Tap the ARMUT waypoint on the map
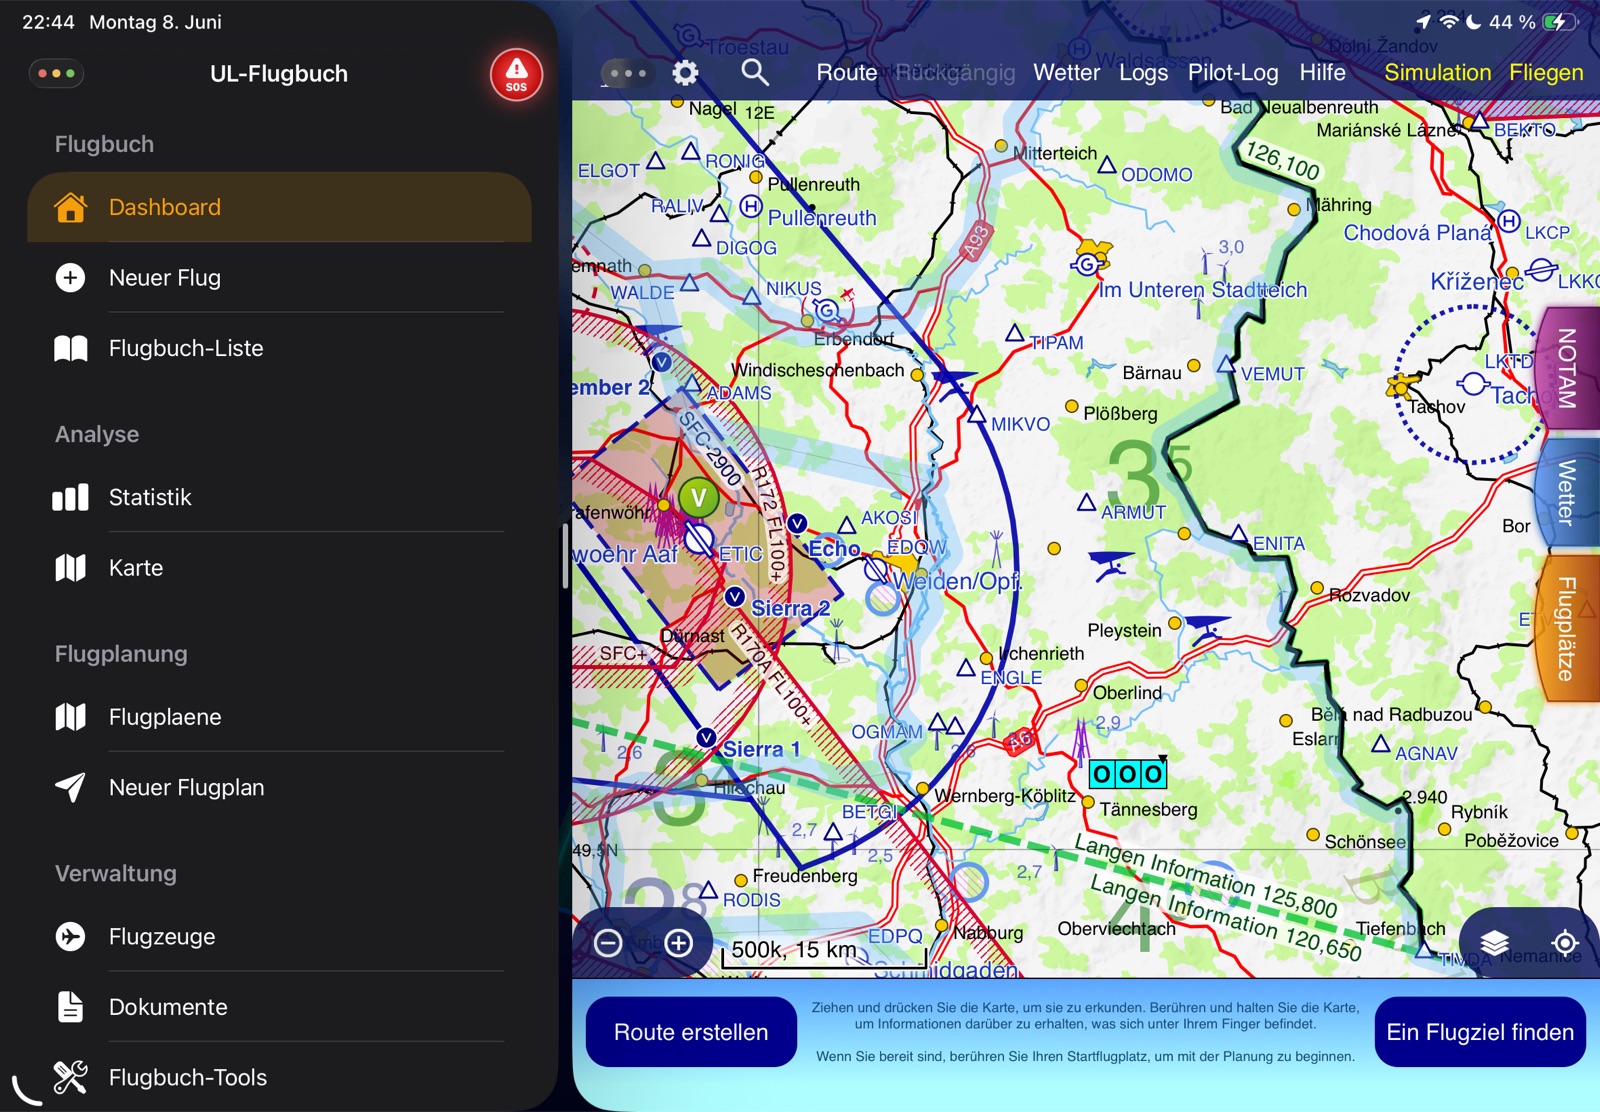Screen dimensions: 1600x1112 pos(1087,501)
